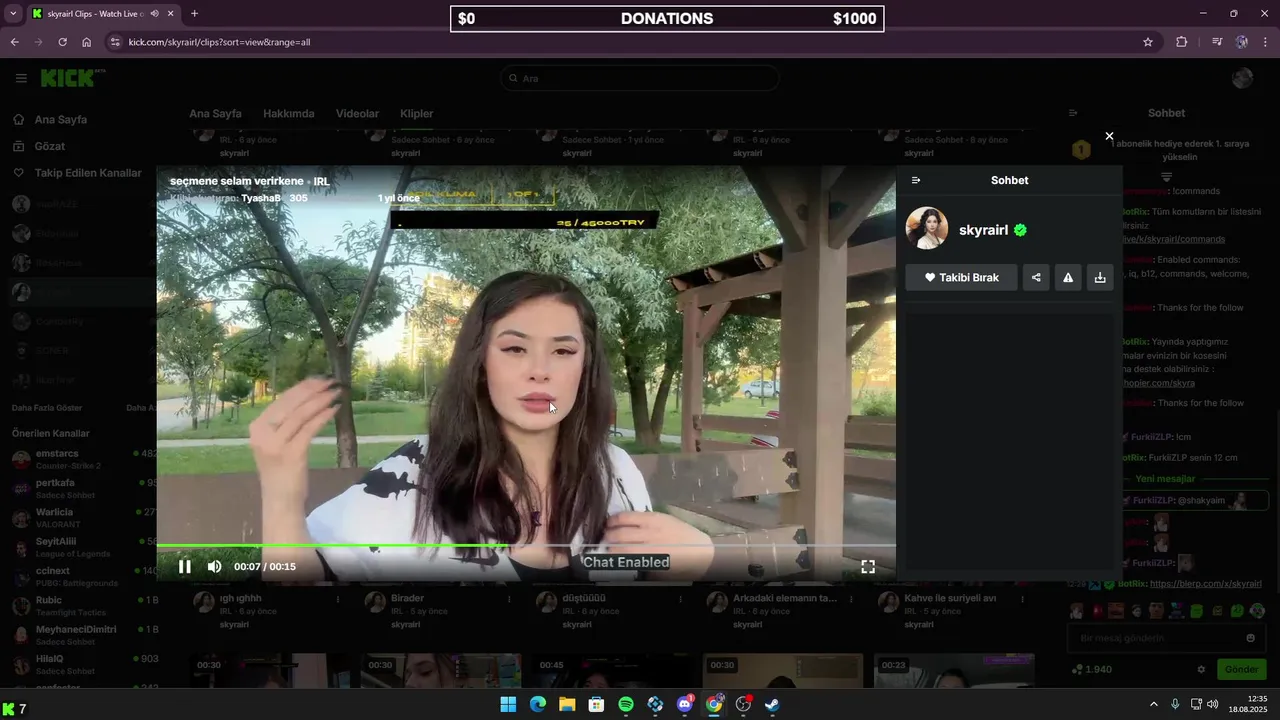
Task: Pause the clip playback
Action: [x=184, y=566]
